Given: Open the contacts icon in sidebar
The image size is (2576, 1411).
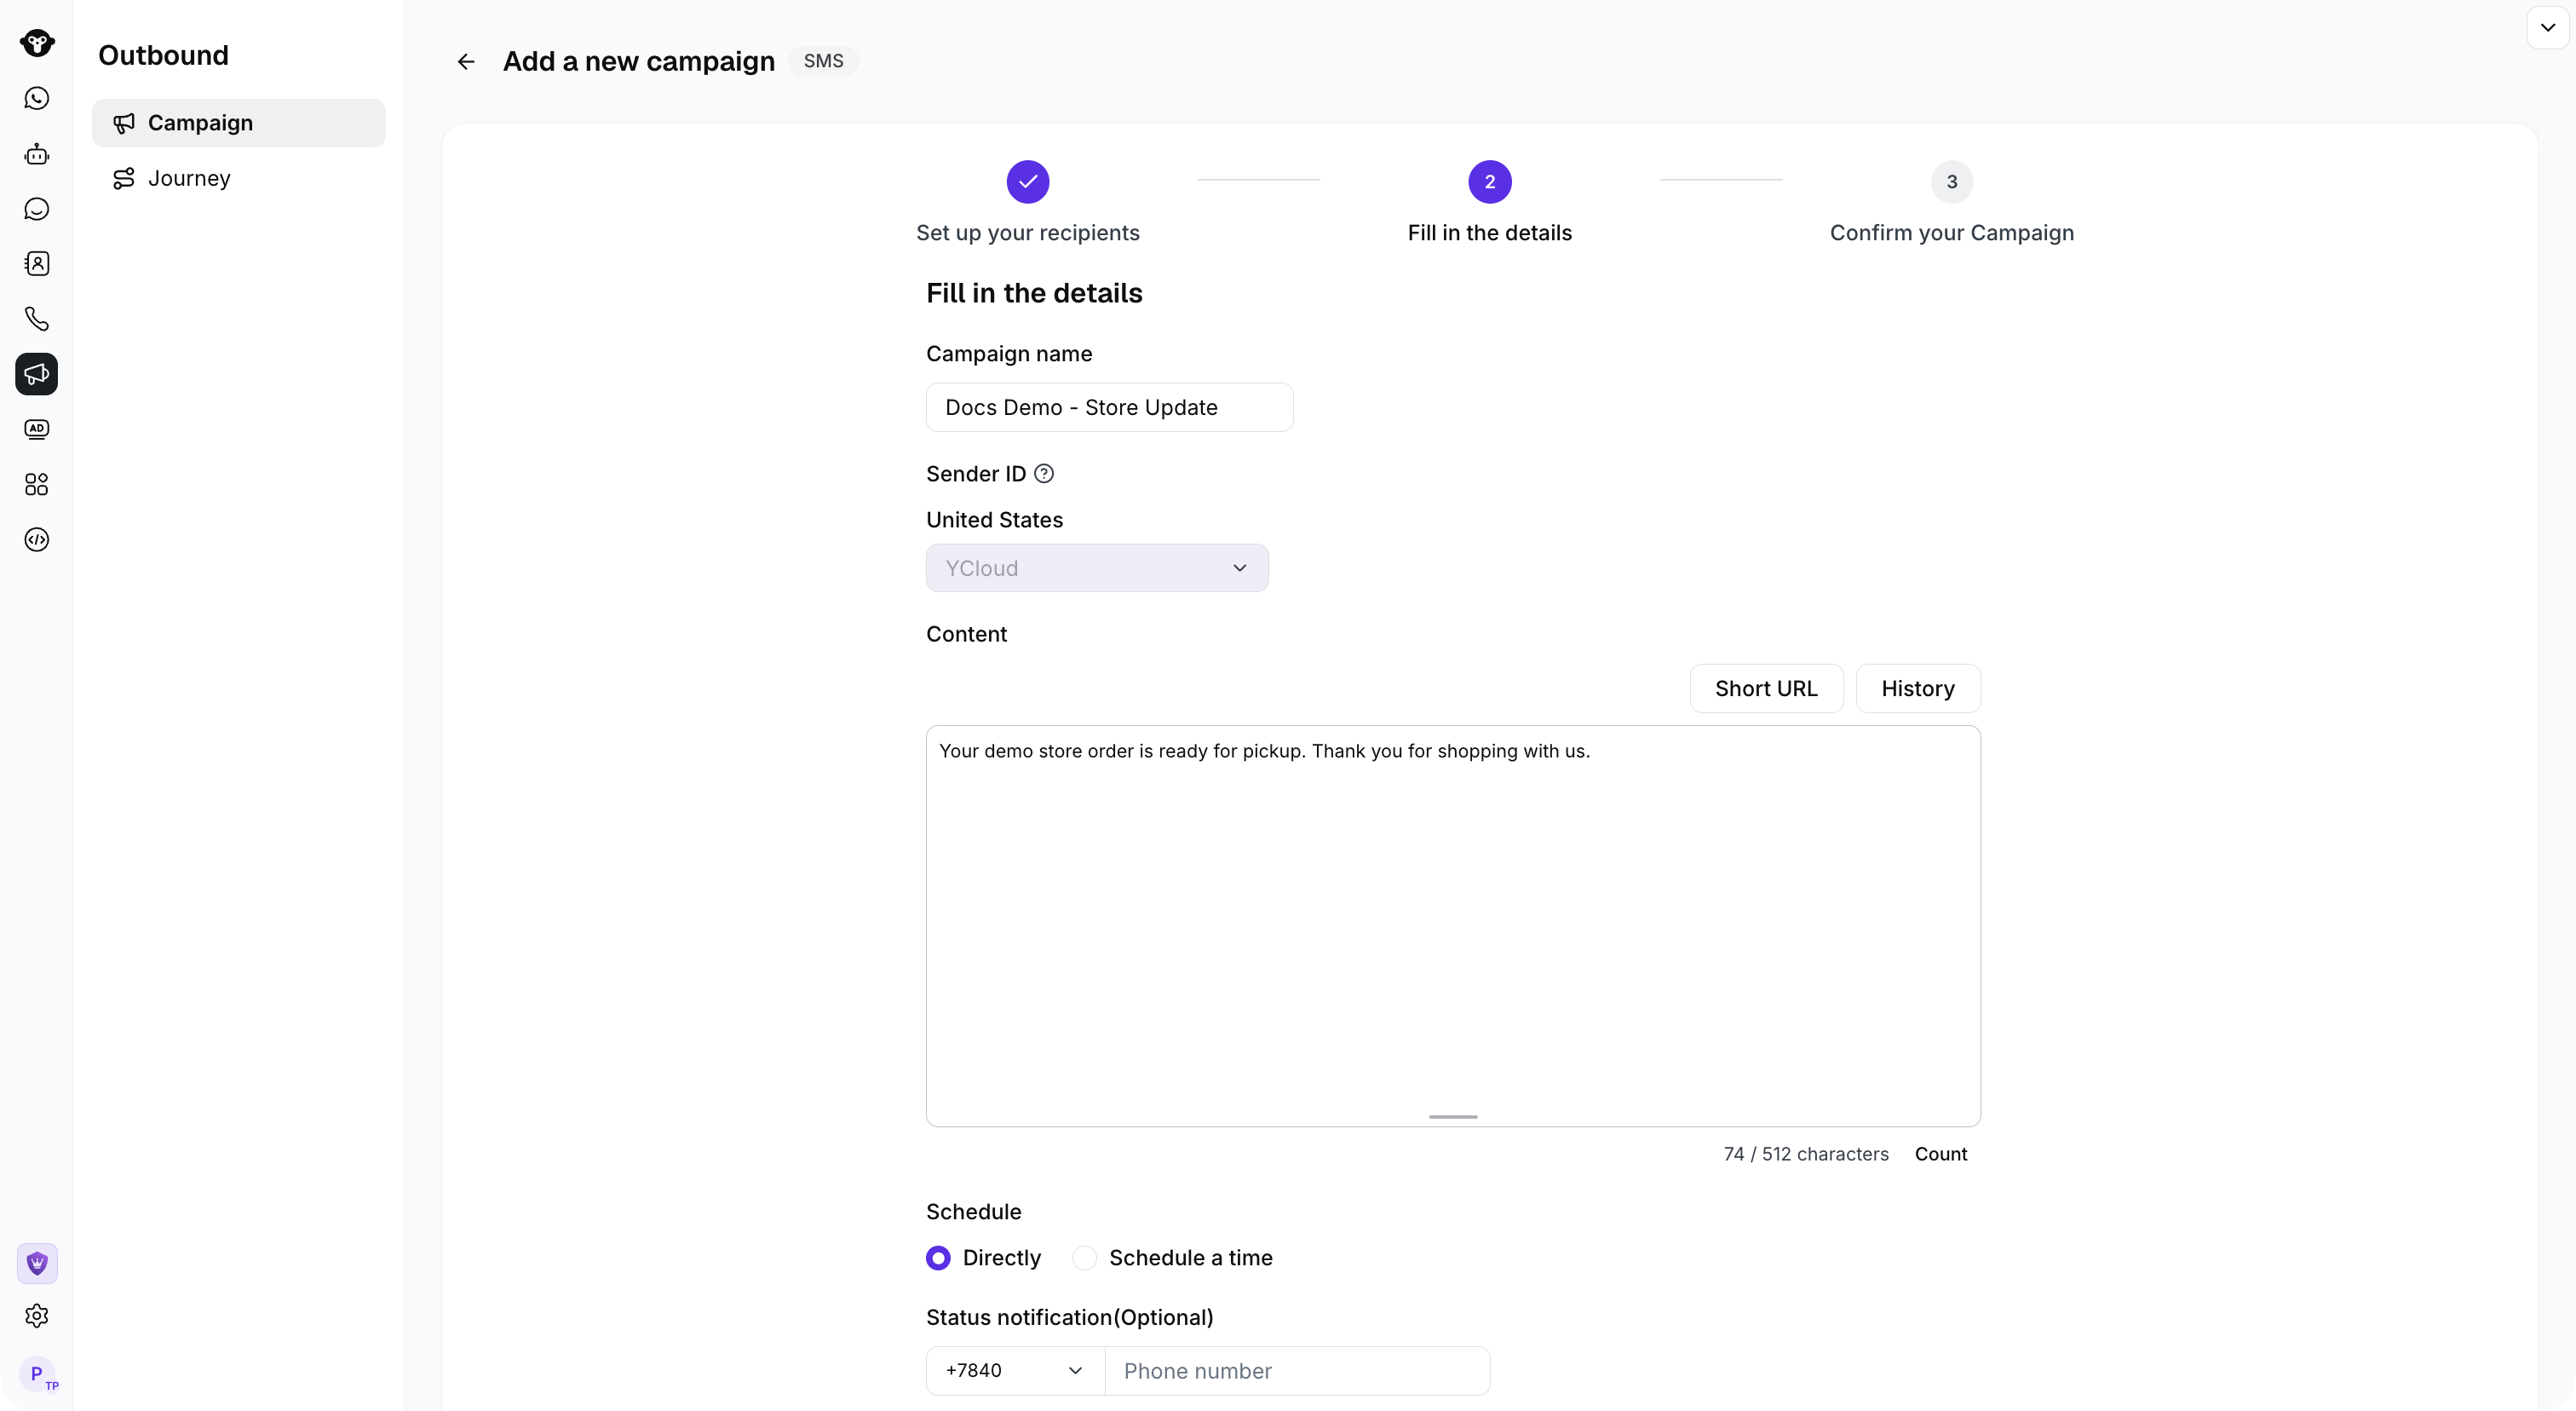Looking at the screenshot, I should (x=37, y=264).
